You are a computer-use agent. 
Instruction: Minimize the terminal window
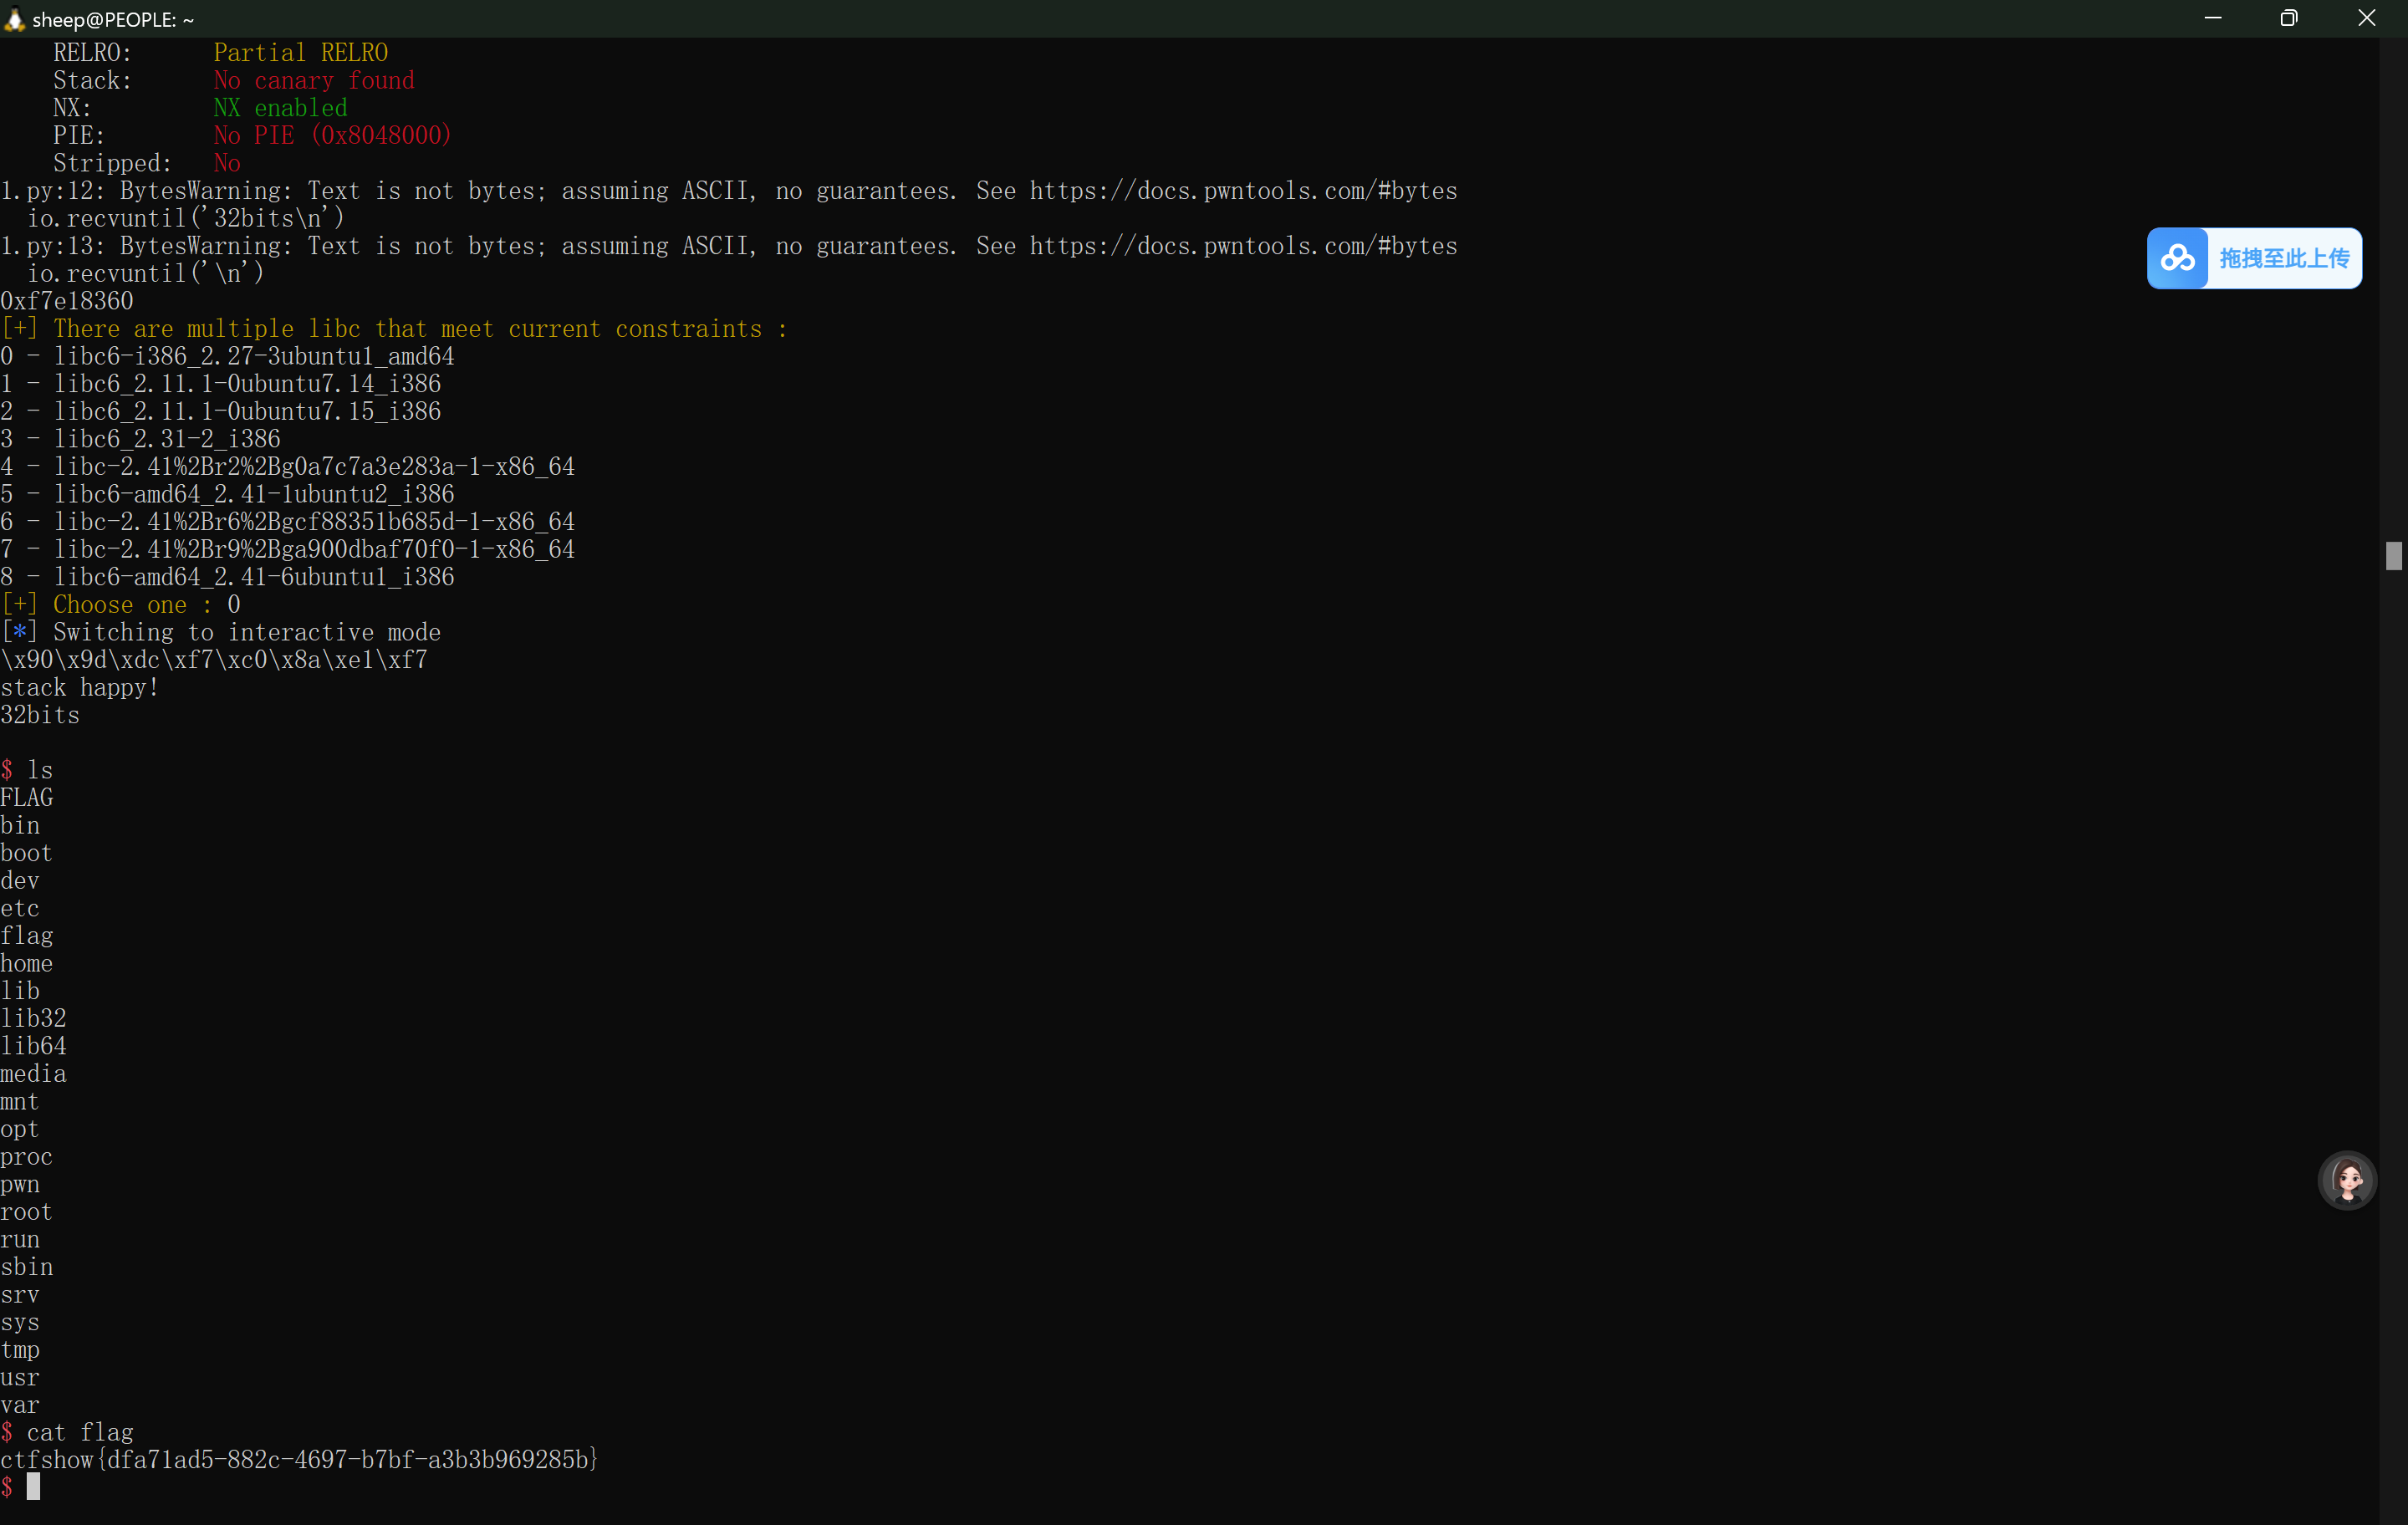pos(2213,18)
